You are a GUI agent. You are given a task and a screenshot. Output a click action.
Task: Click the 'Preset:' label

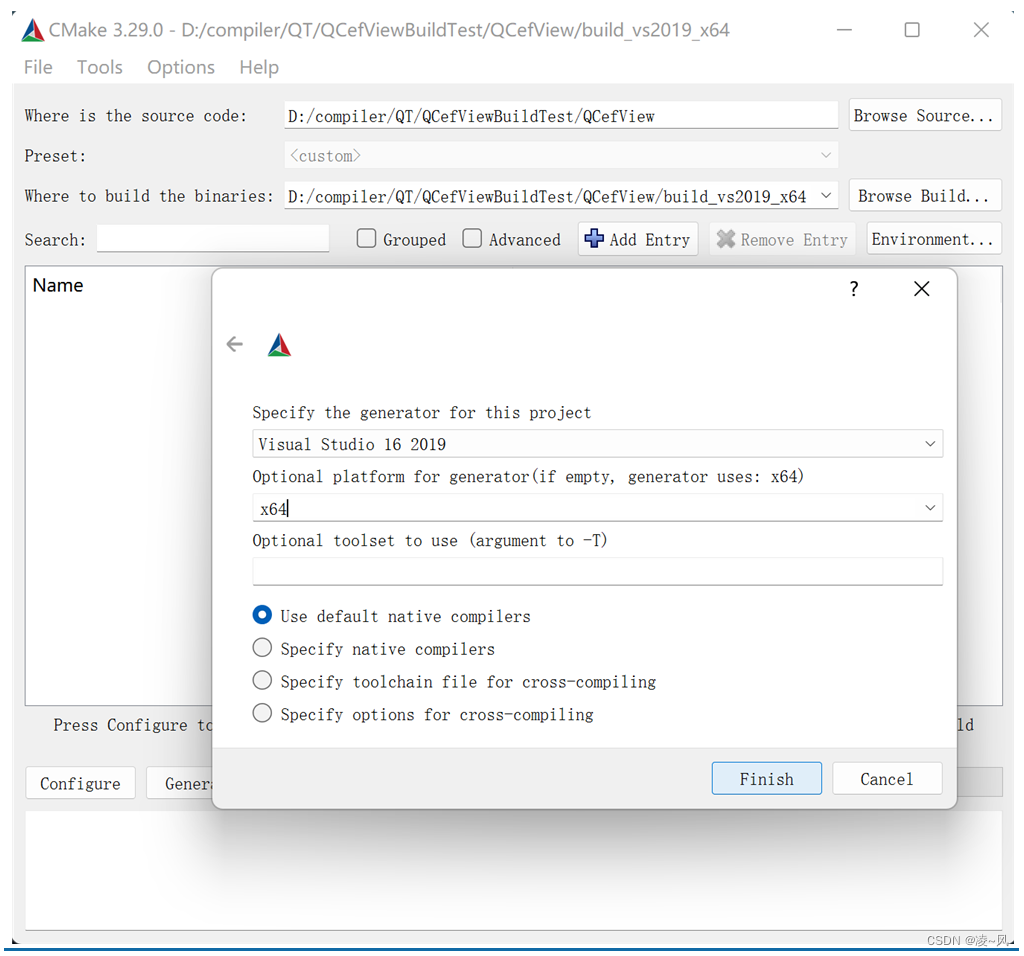(55, 156)
